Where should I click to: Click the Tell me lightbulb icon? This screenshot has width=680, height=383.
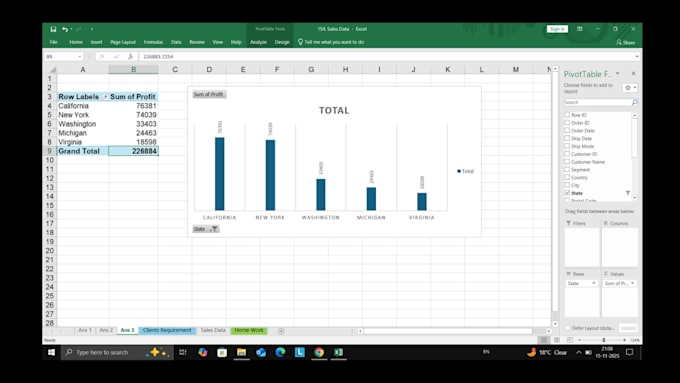[300, 42]
